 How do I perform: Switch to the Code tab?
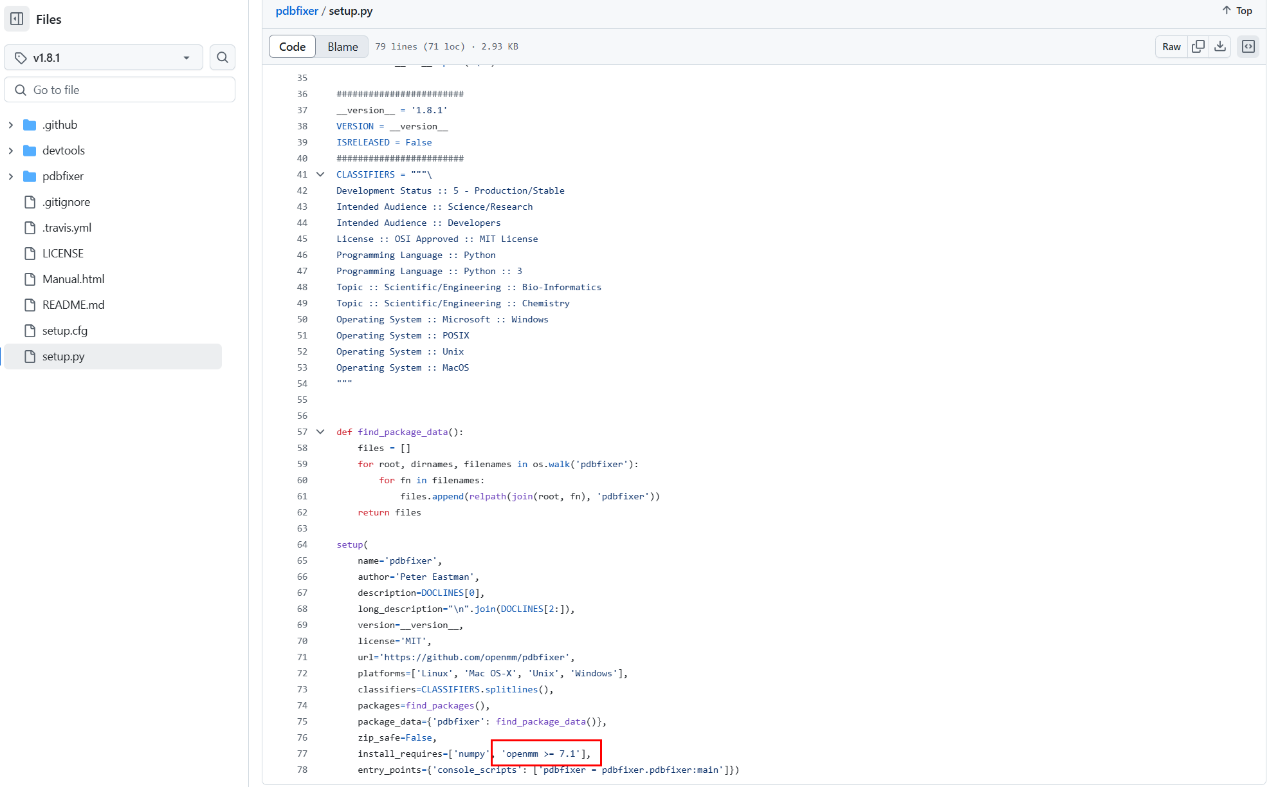tap(292, 46)
